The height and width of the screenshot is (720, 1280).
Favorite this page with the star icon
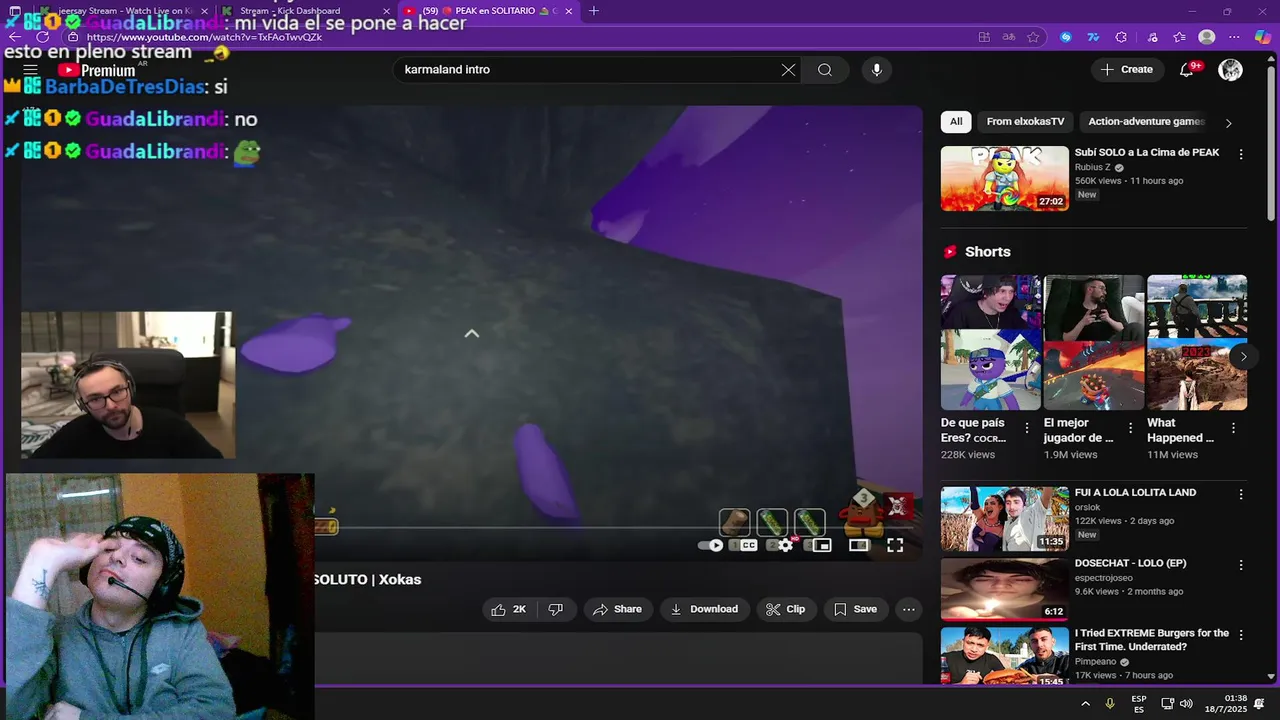pyautogui.click(x=1033, y=37)
